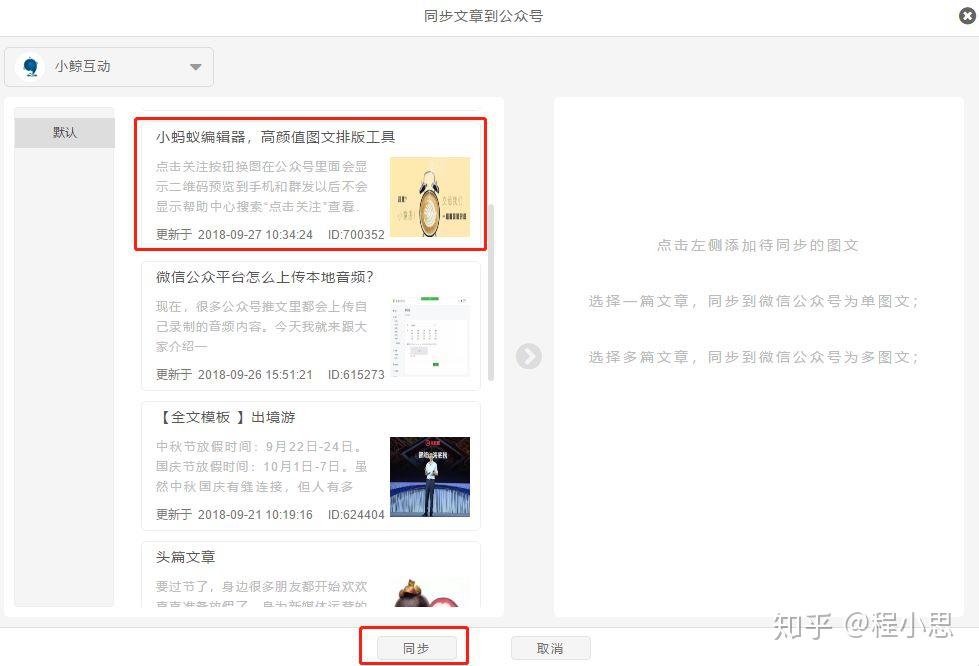Click the article list scrollbar
This screenshot has width=979, height=666.
tap(491, 292)
